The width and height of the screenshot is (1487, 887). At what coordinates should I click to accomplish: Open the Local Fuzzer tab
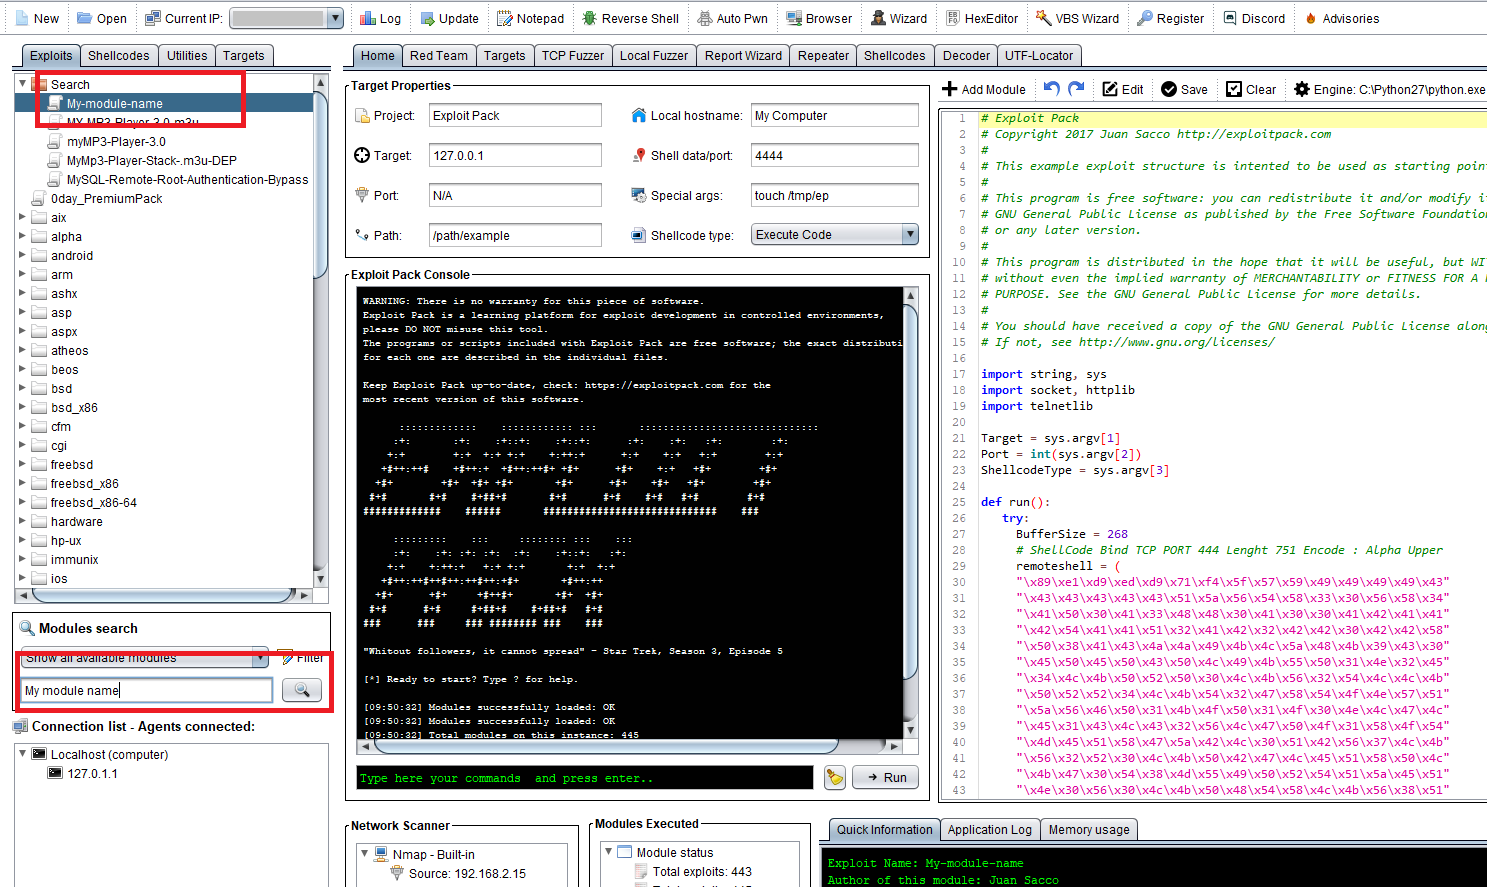(x=654, y=56)
